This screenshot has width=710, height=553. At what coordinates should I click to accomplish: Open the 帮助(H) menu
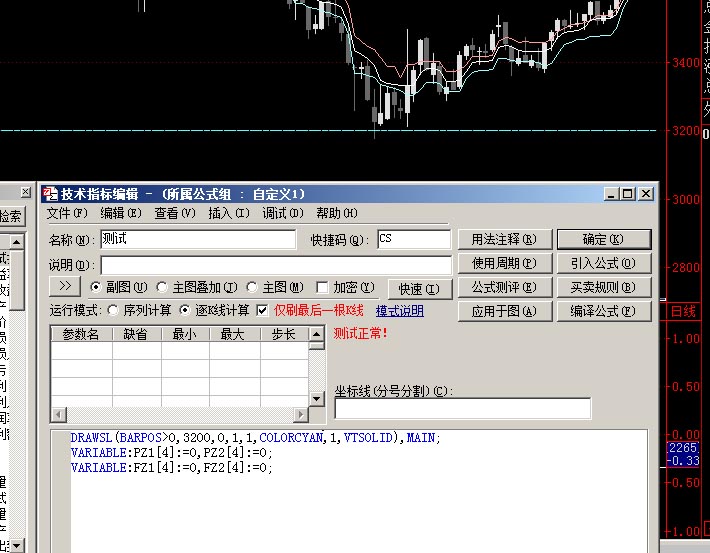(336, 213)
